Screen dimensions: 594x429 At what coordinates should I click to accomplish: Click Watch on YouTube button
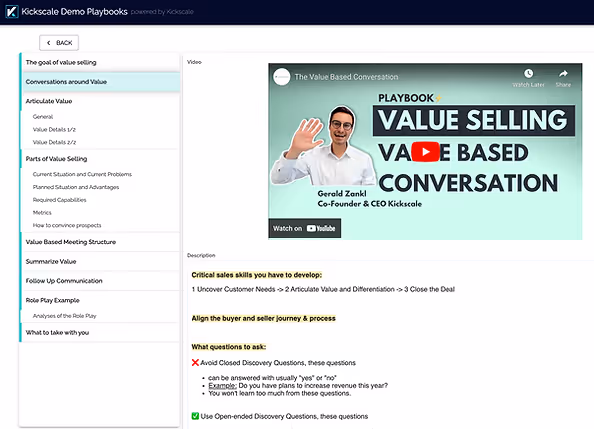point(305,228)
